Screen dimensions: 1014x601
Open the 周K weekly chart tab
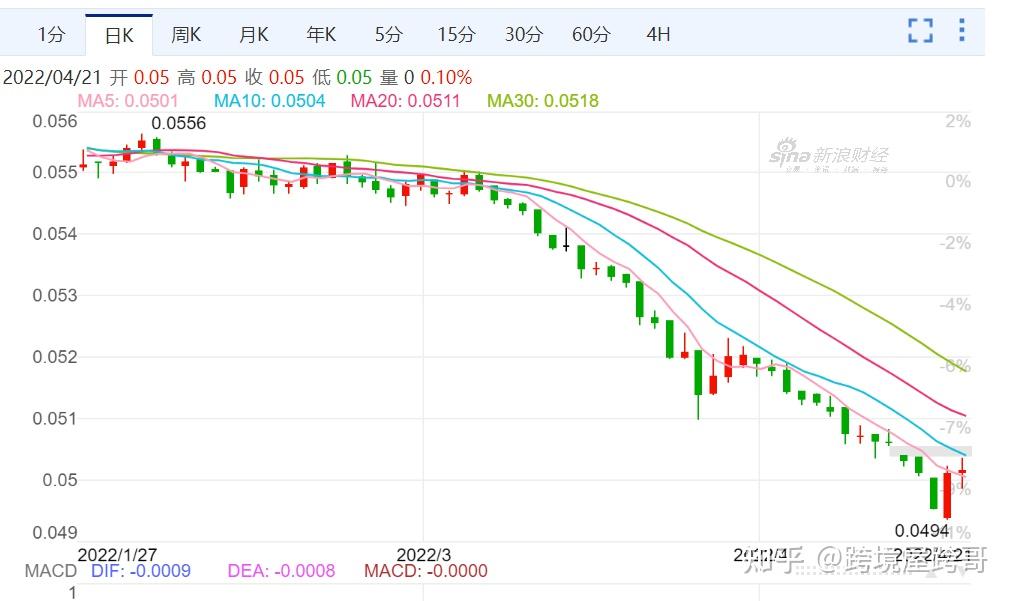pos(186,34)
